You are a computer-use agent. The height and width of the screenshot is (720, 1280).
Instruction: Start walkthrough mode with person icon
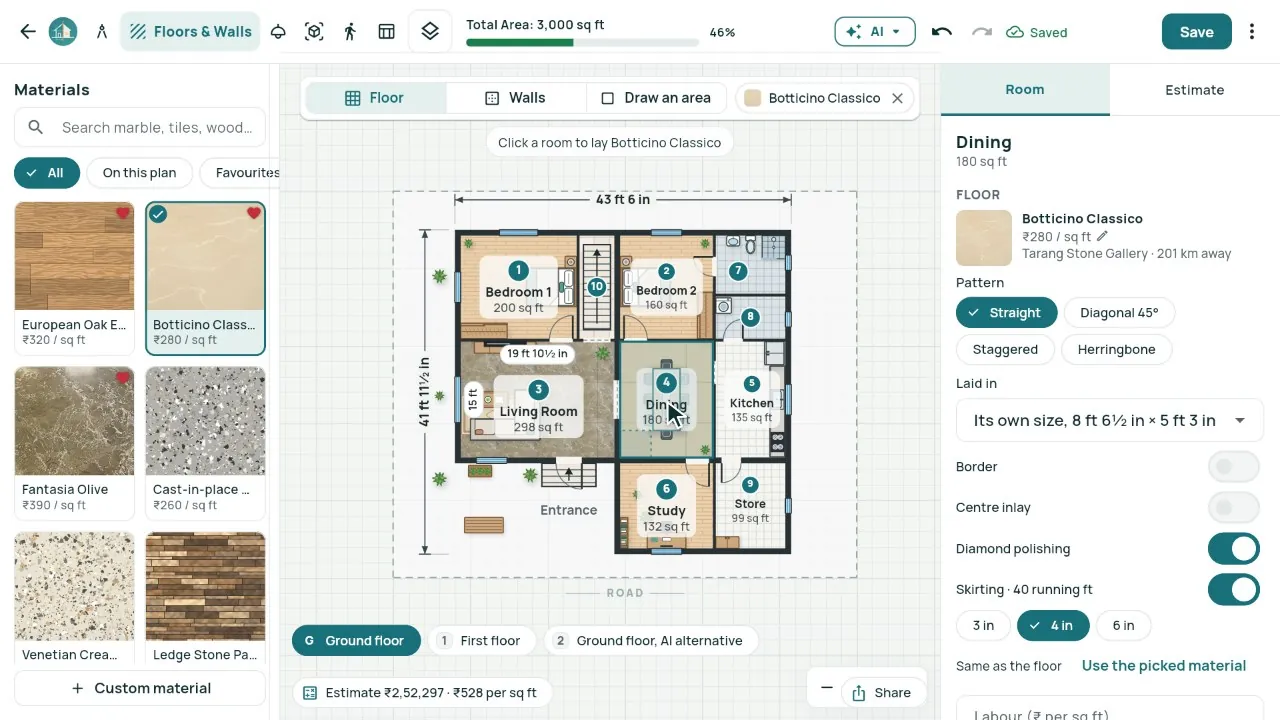(349, 32)
